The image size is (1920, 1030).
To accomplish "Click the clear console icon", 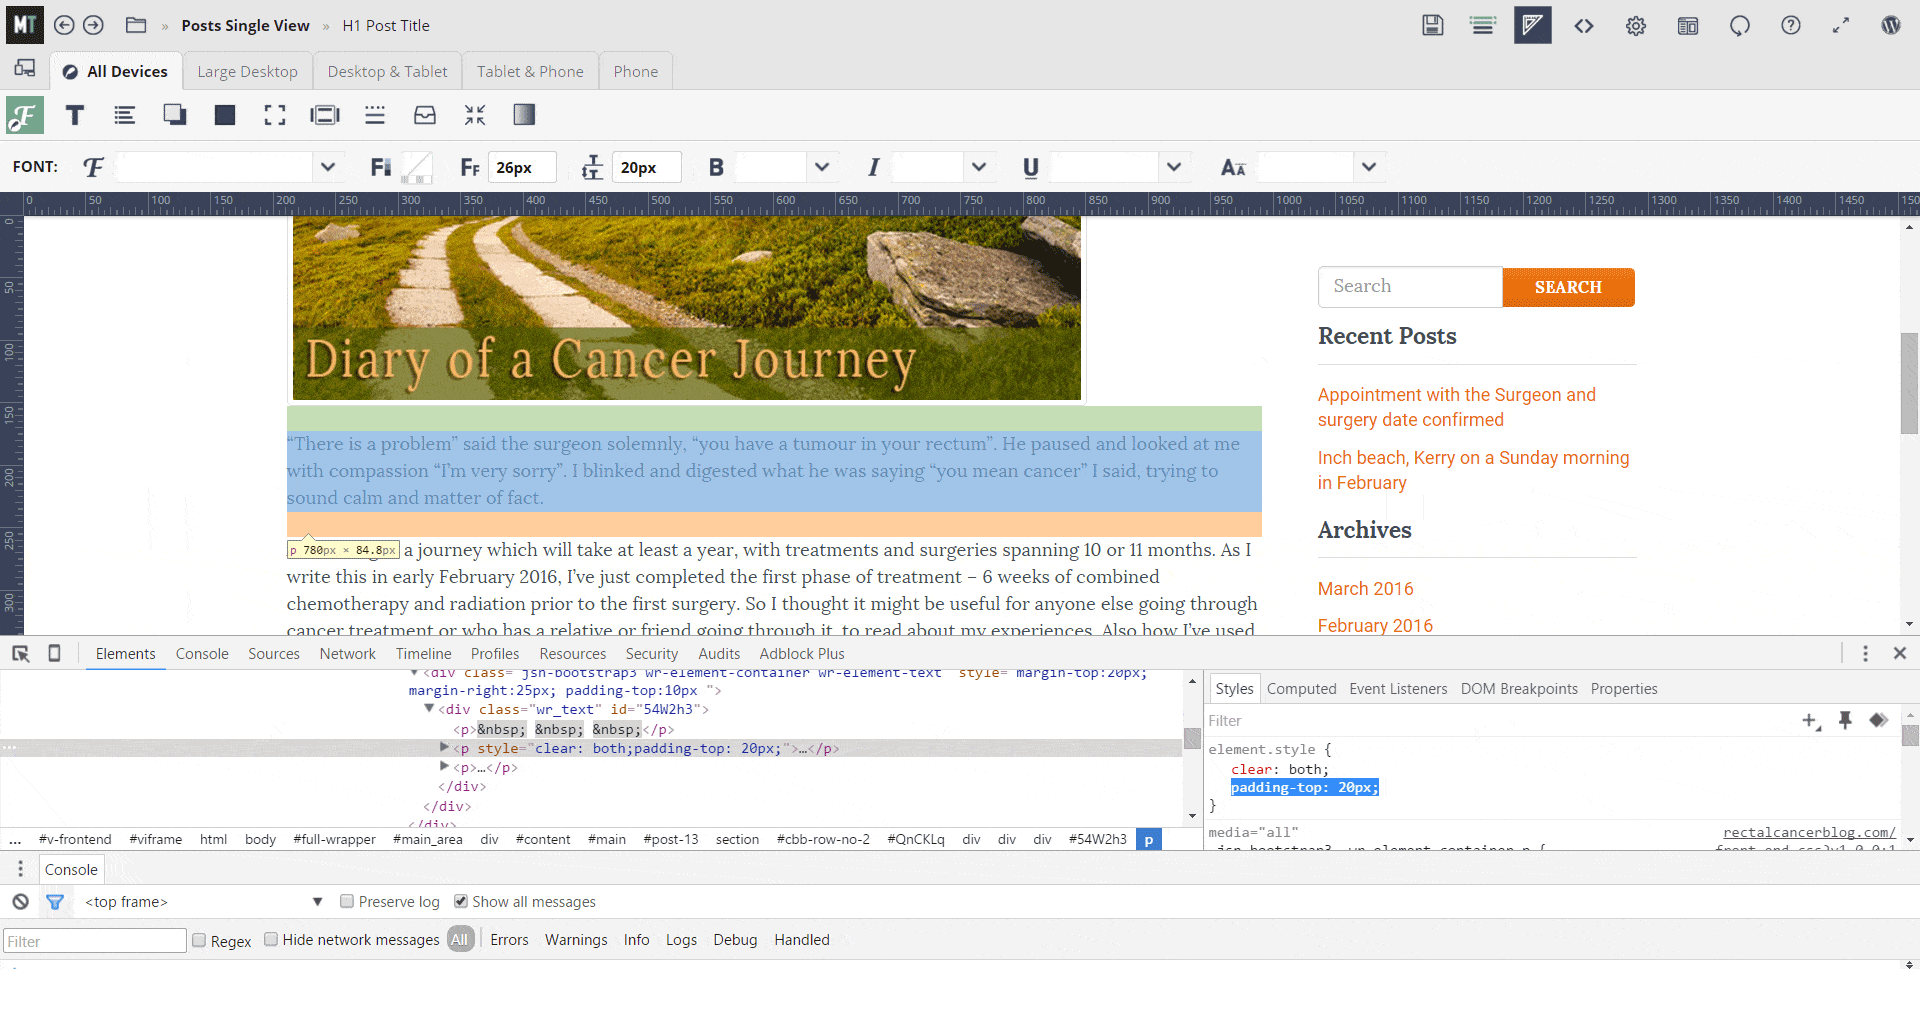I will [20, 902].
